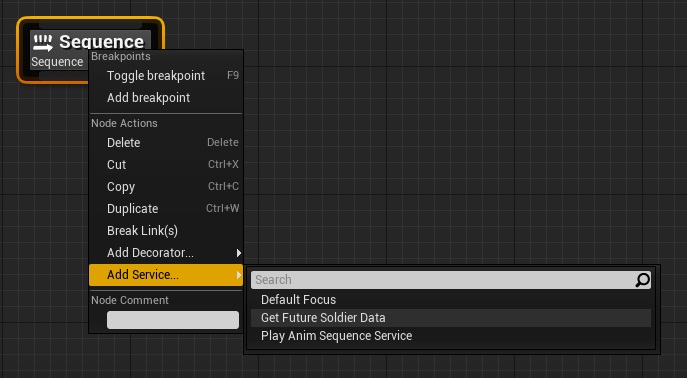Open the Add Decorator submenu

[x=166, y=253]
